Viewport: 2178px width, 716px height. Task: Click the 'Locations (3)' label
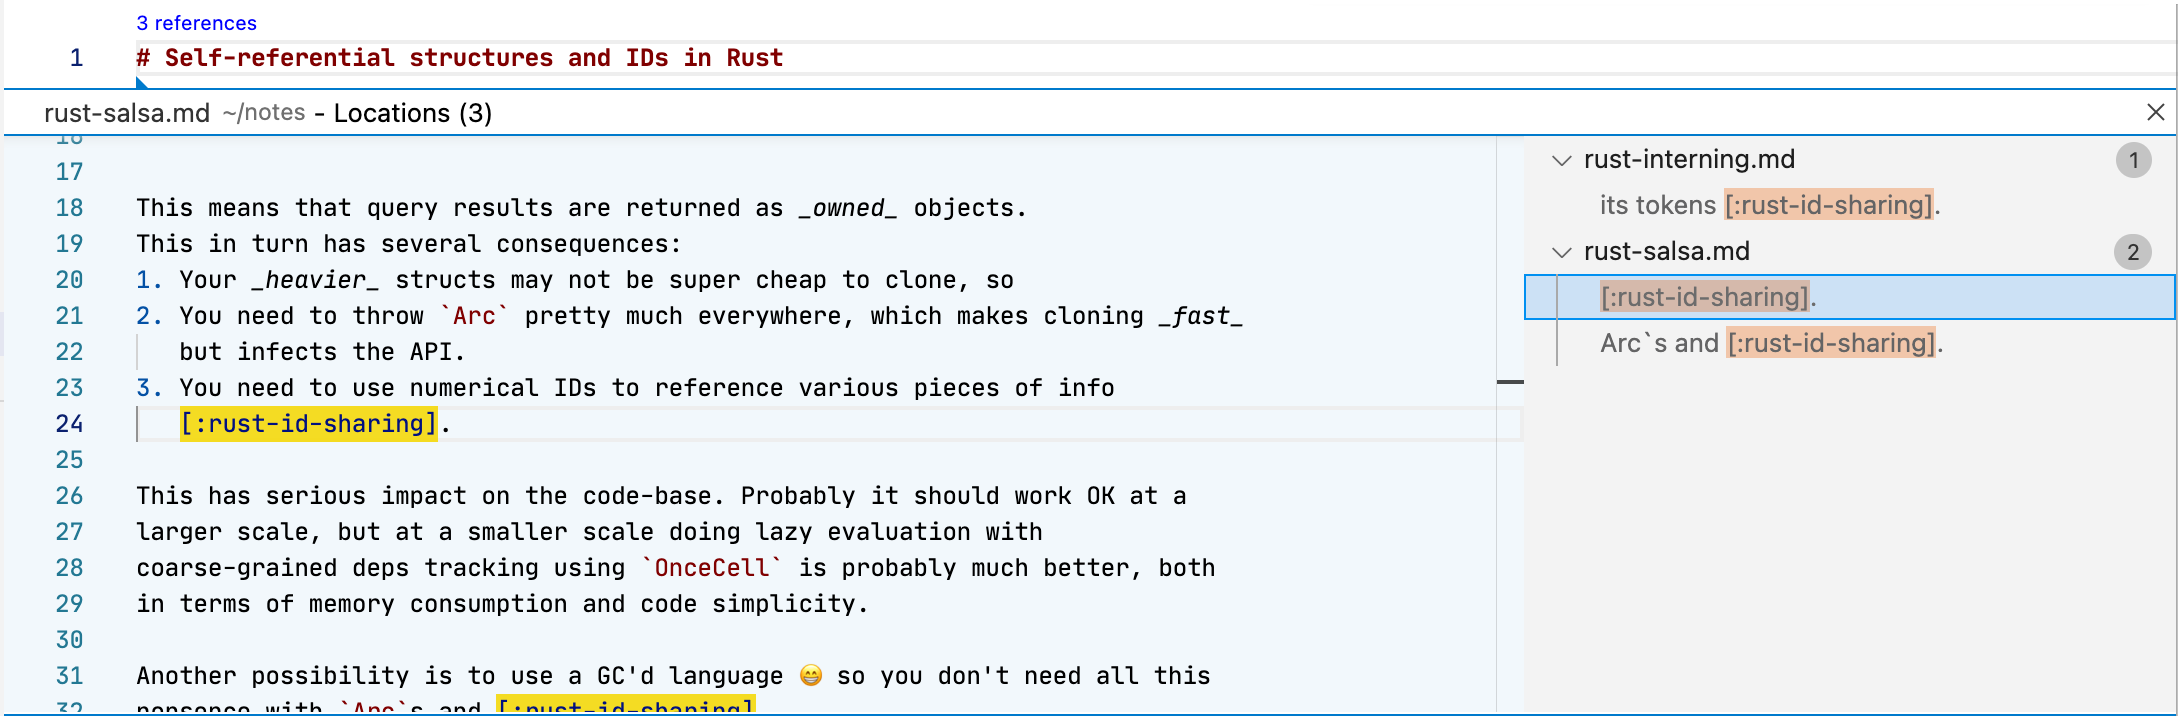(412, 113)
